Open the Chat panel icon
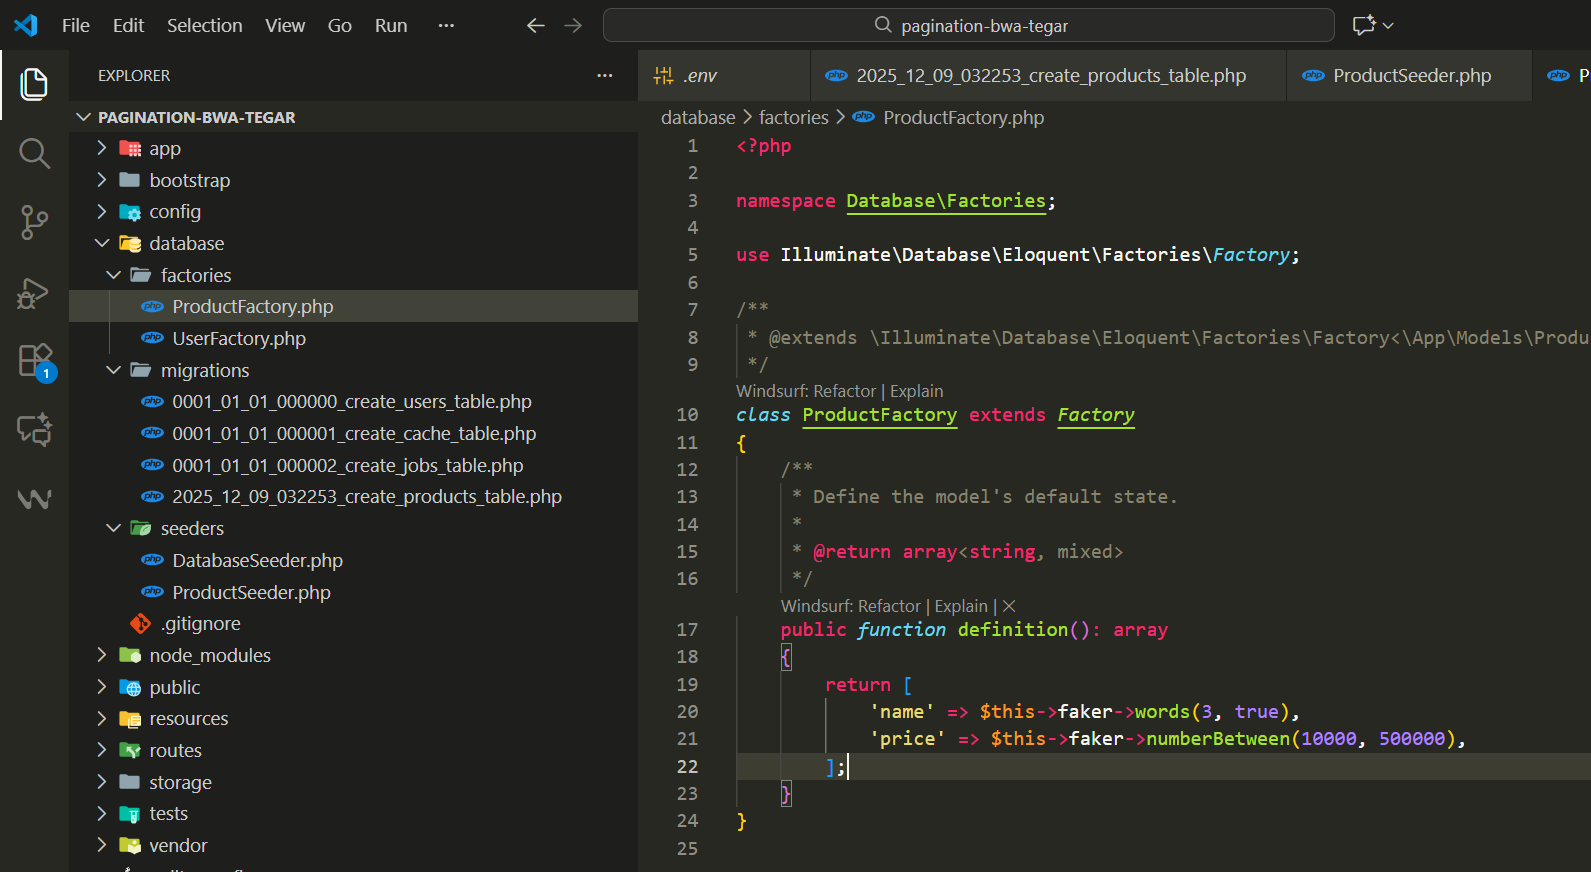Screen dimensions: 1591x872 tap(34, 430)
